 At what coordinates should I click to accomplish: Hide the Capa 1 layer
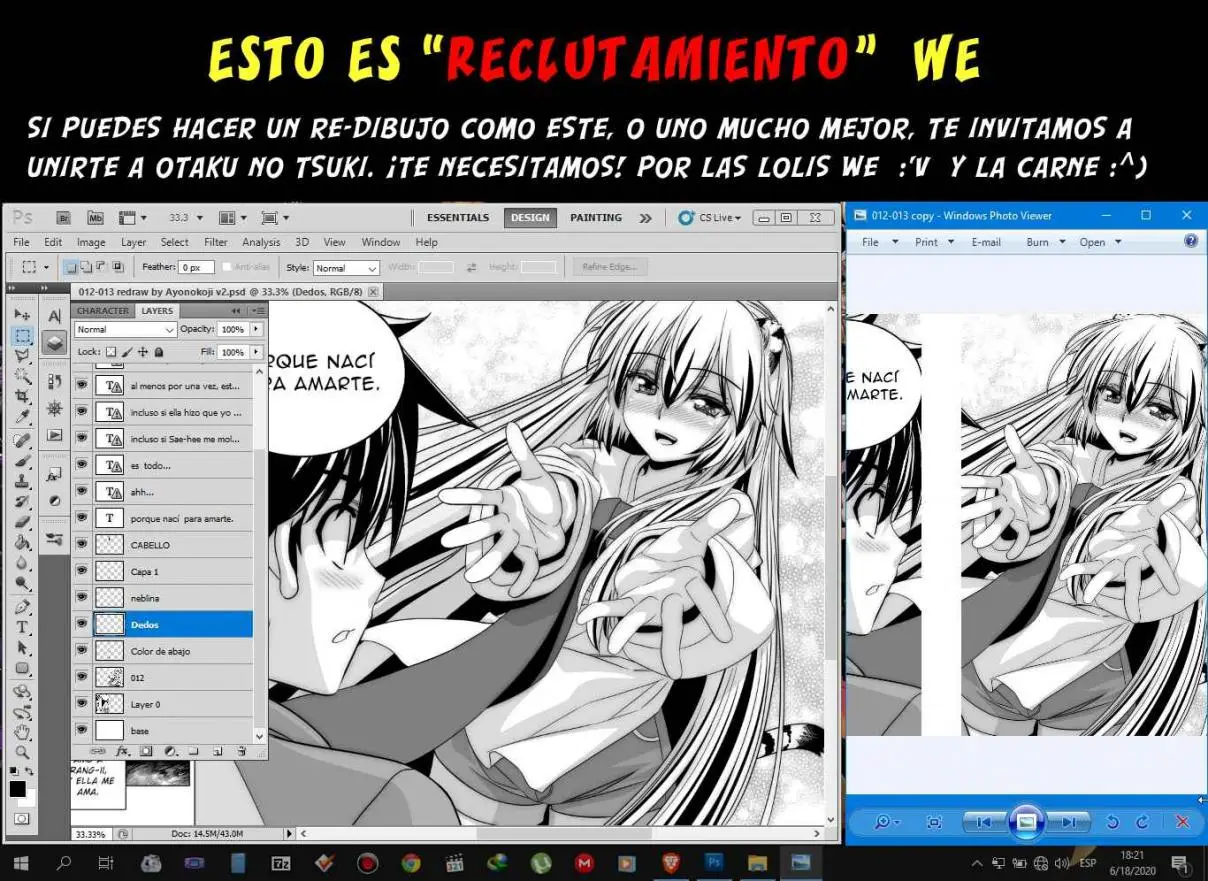[82, 571]
